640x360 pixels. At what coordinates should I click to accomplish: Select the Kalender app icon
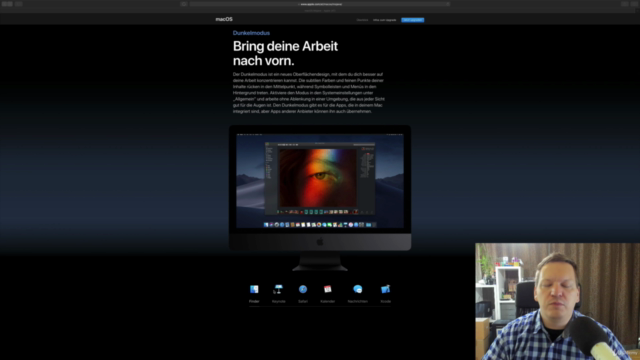point(327,289)
